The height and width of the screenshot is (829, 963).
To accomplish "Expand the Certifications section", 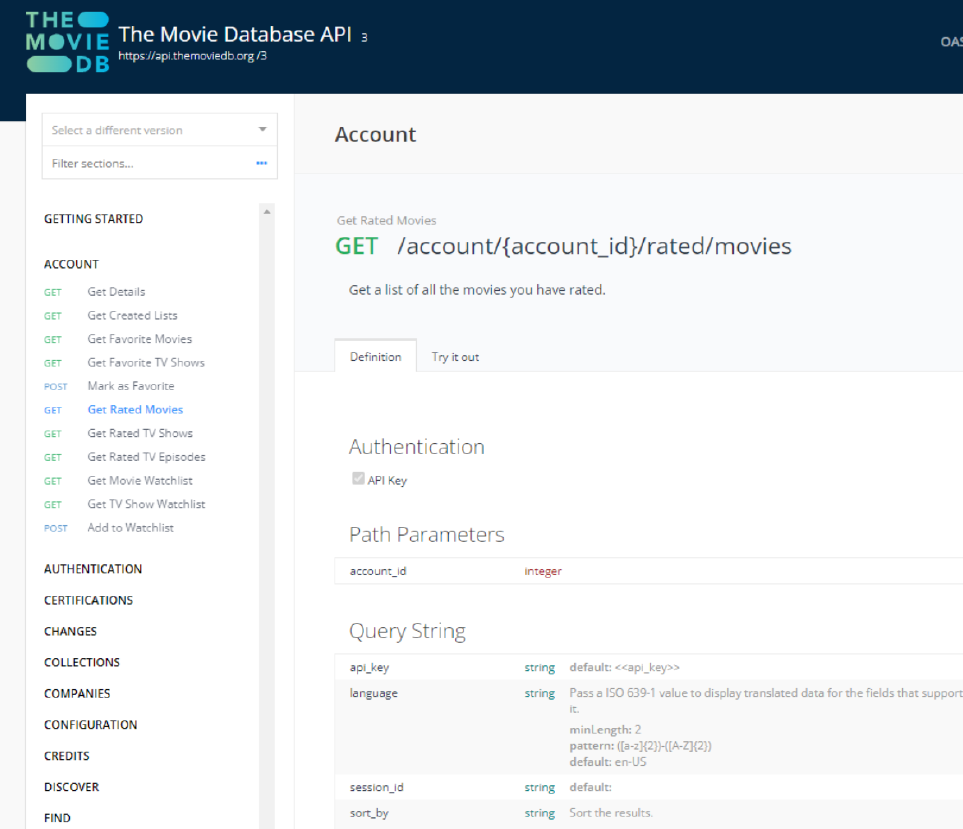I will pyautogui.click(x=88, y=601).
